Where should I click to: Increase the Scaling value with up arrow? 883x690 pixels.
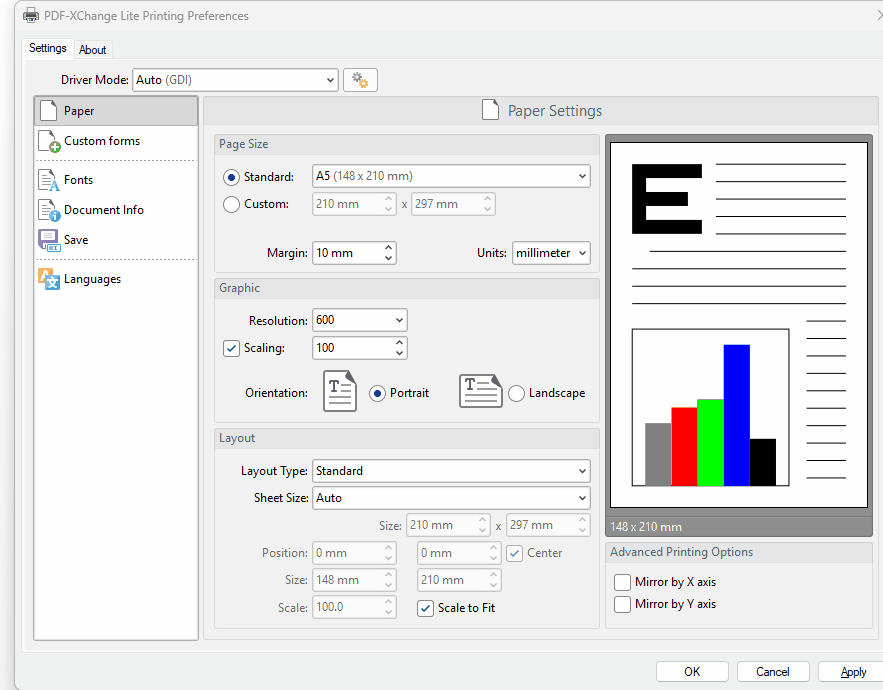pyautogui.click(x=399, y=342)
